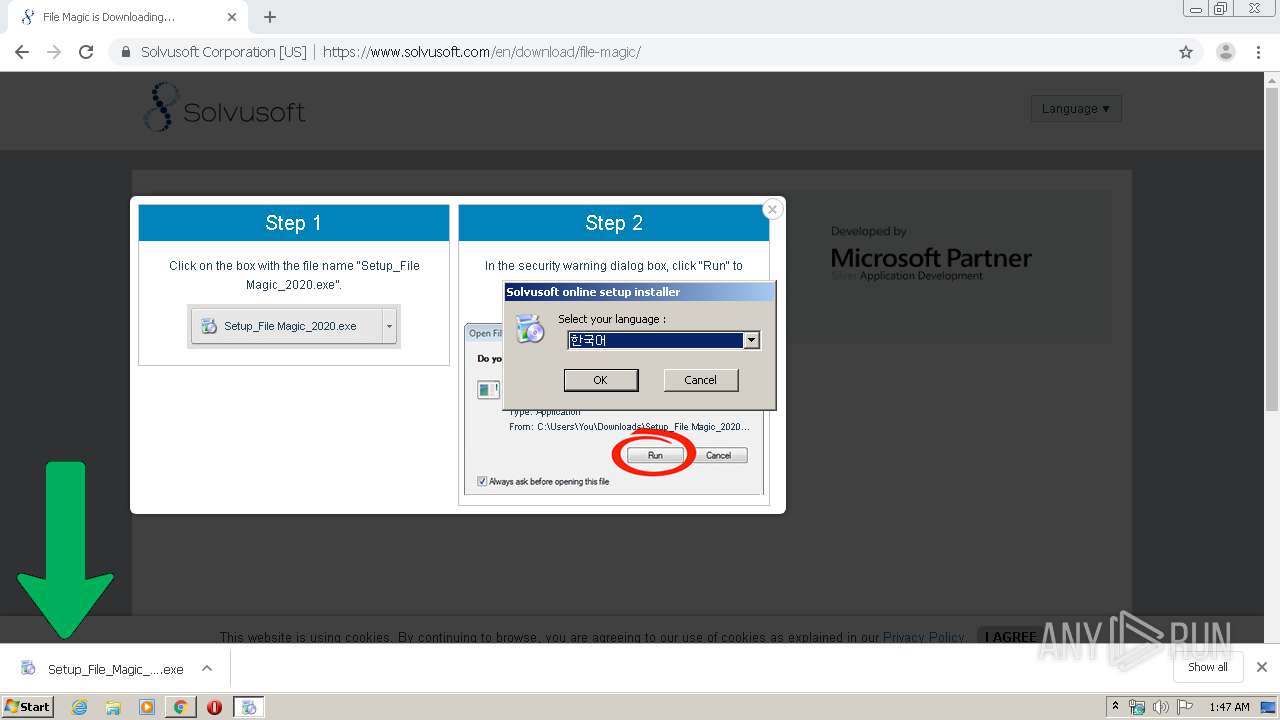Open volume control in tray
This screenshot has height=720, width=1280.
tap(1161, 707)
